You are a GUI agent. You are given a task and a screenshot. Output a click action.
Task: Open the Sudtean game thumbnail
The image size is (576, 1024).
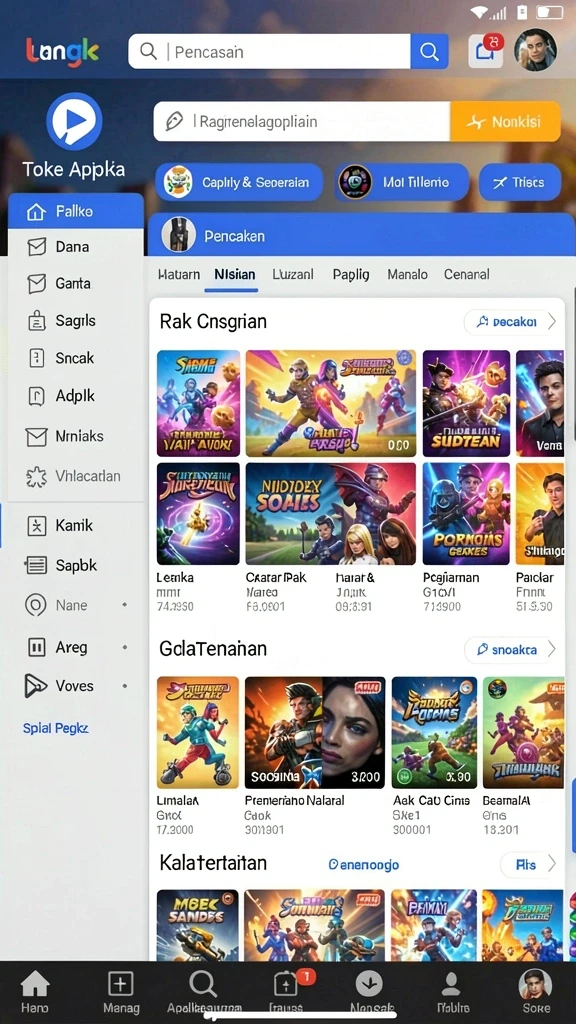pos(466,403)
